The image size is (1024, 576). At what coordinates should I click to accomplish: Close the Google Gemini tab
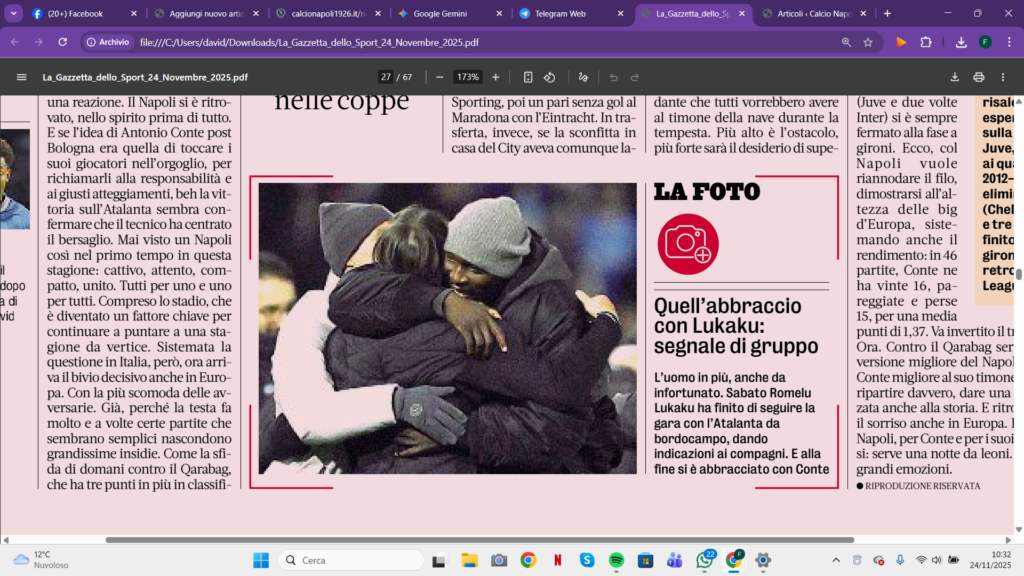[499, 13]
